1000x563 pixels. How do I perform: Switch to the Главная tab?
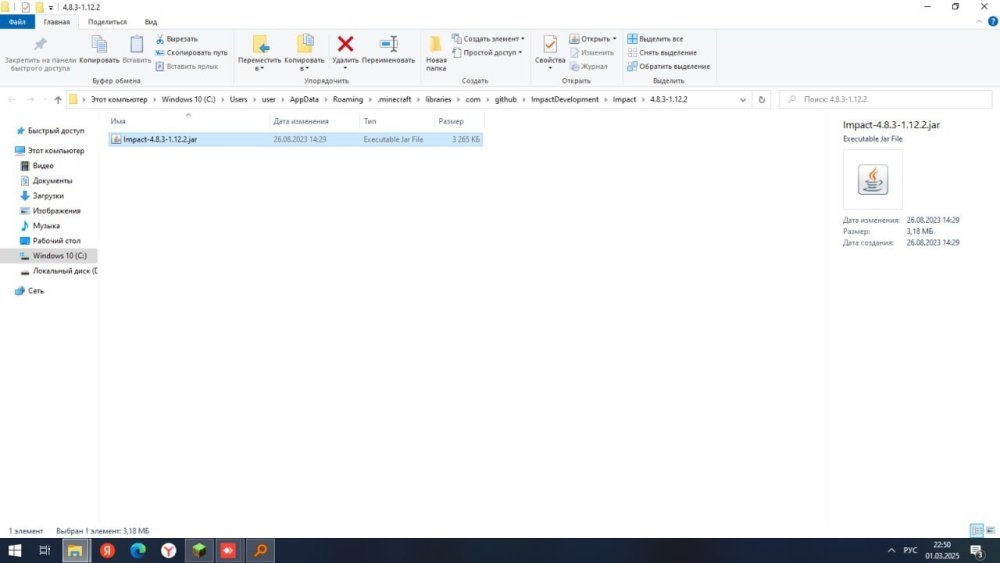56,22
